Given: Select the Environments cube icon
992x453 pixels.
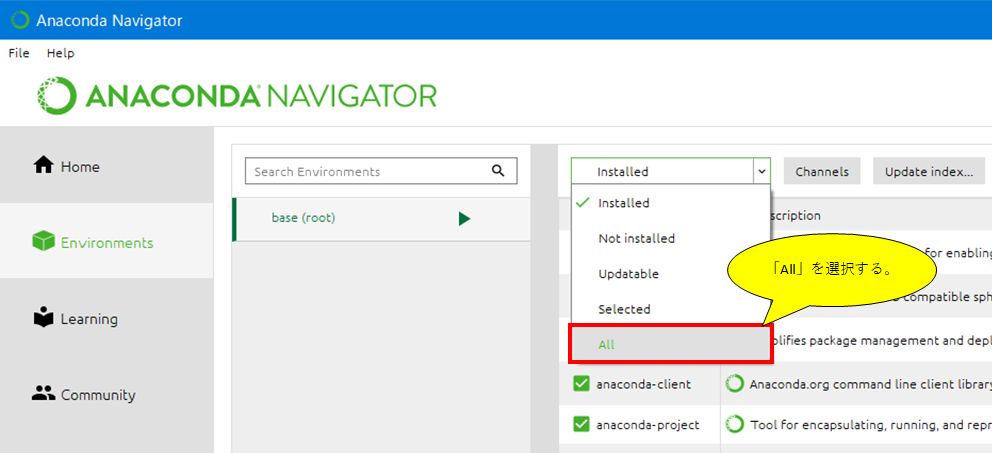Looking at the screenshot, I should [x=43, y=242].
